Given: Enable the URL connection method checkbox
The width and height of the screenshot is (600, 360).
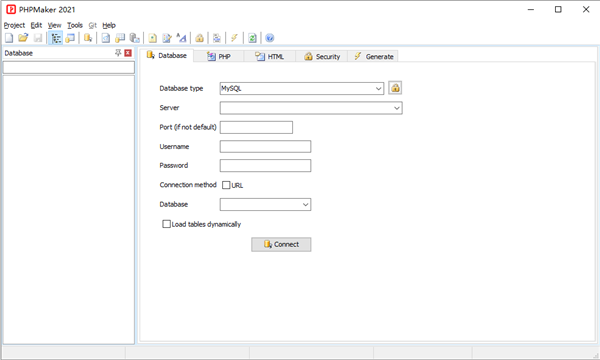Looking at the screenshot, I should click(x=226, y=185).
